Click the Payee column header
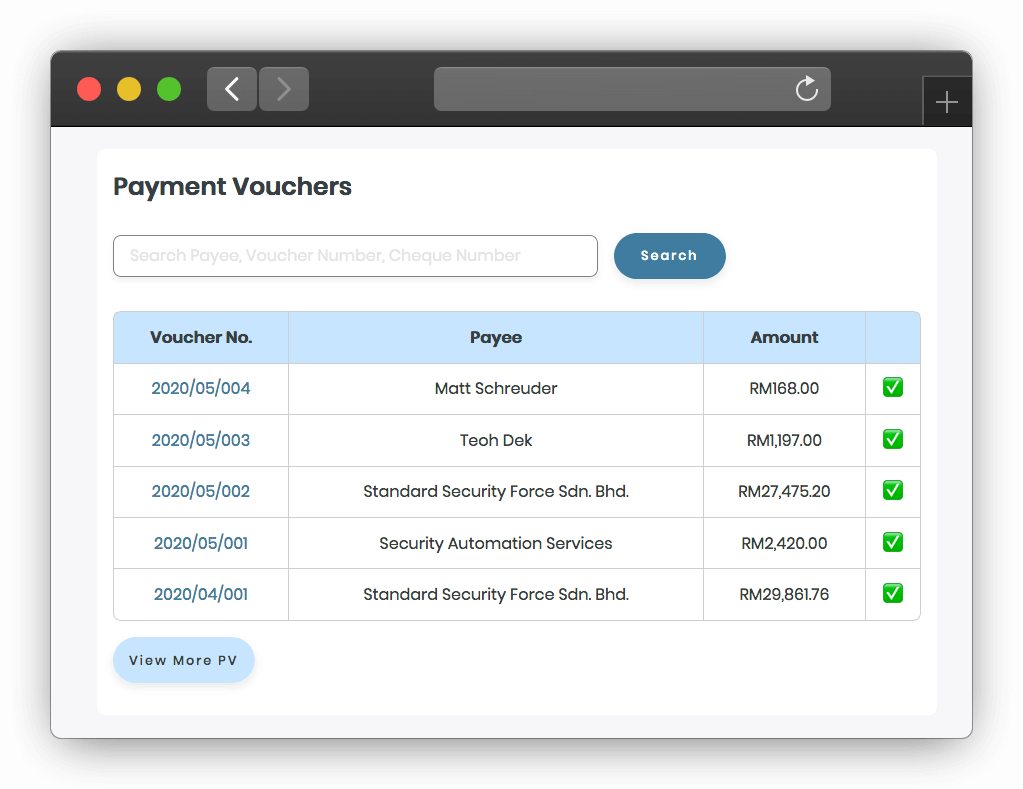This screenshot has width=1023, height=789. click(x=495, y=337)
